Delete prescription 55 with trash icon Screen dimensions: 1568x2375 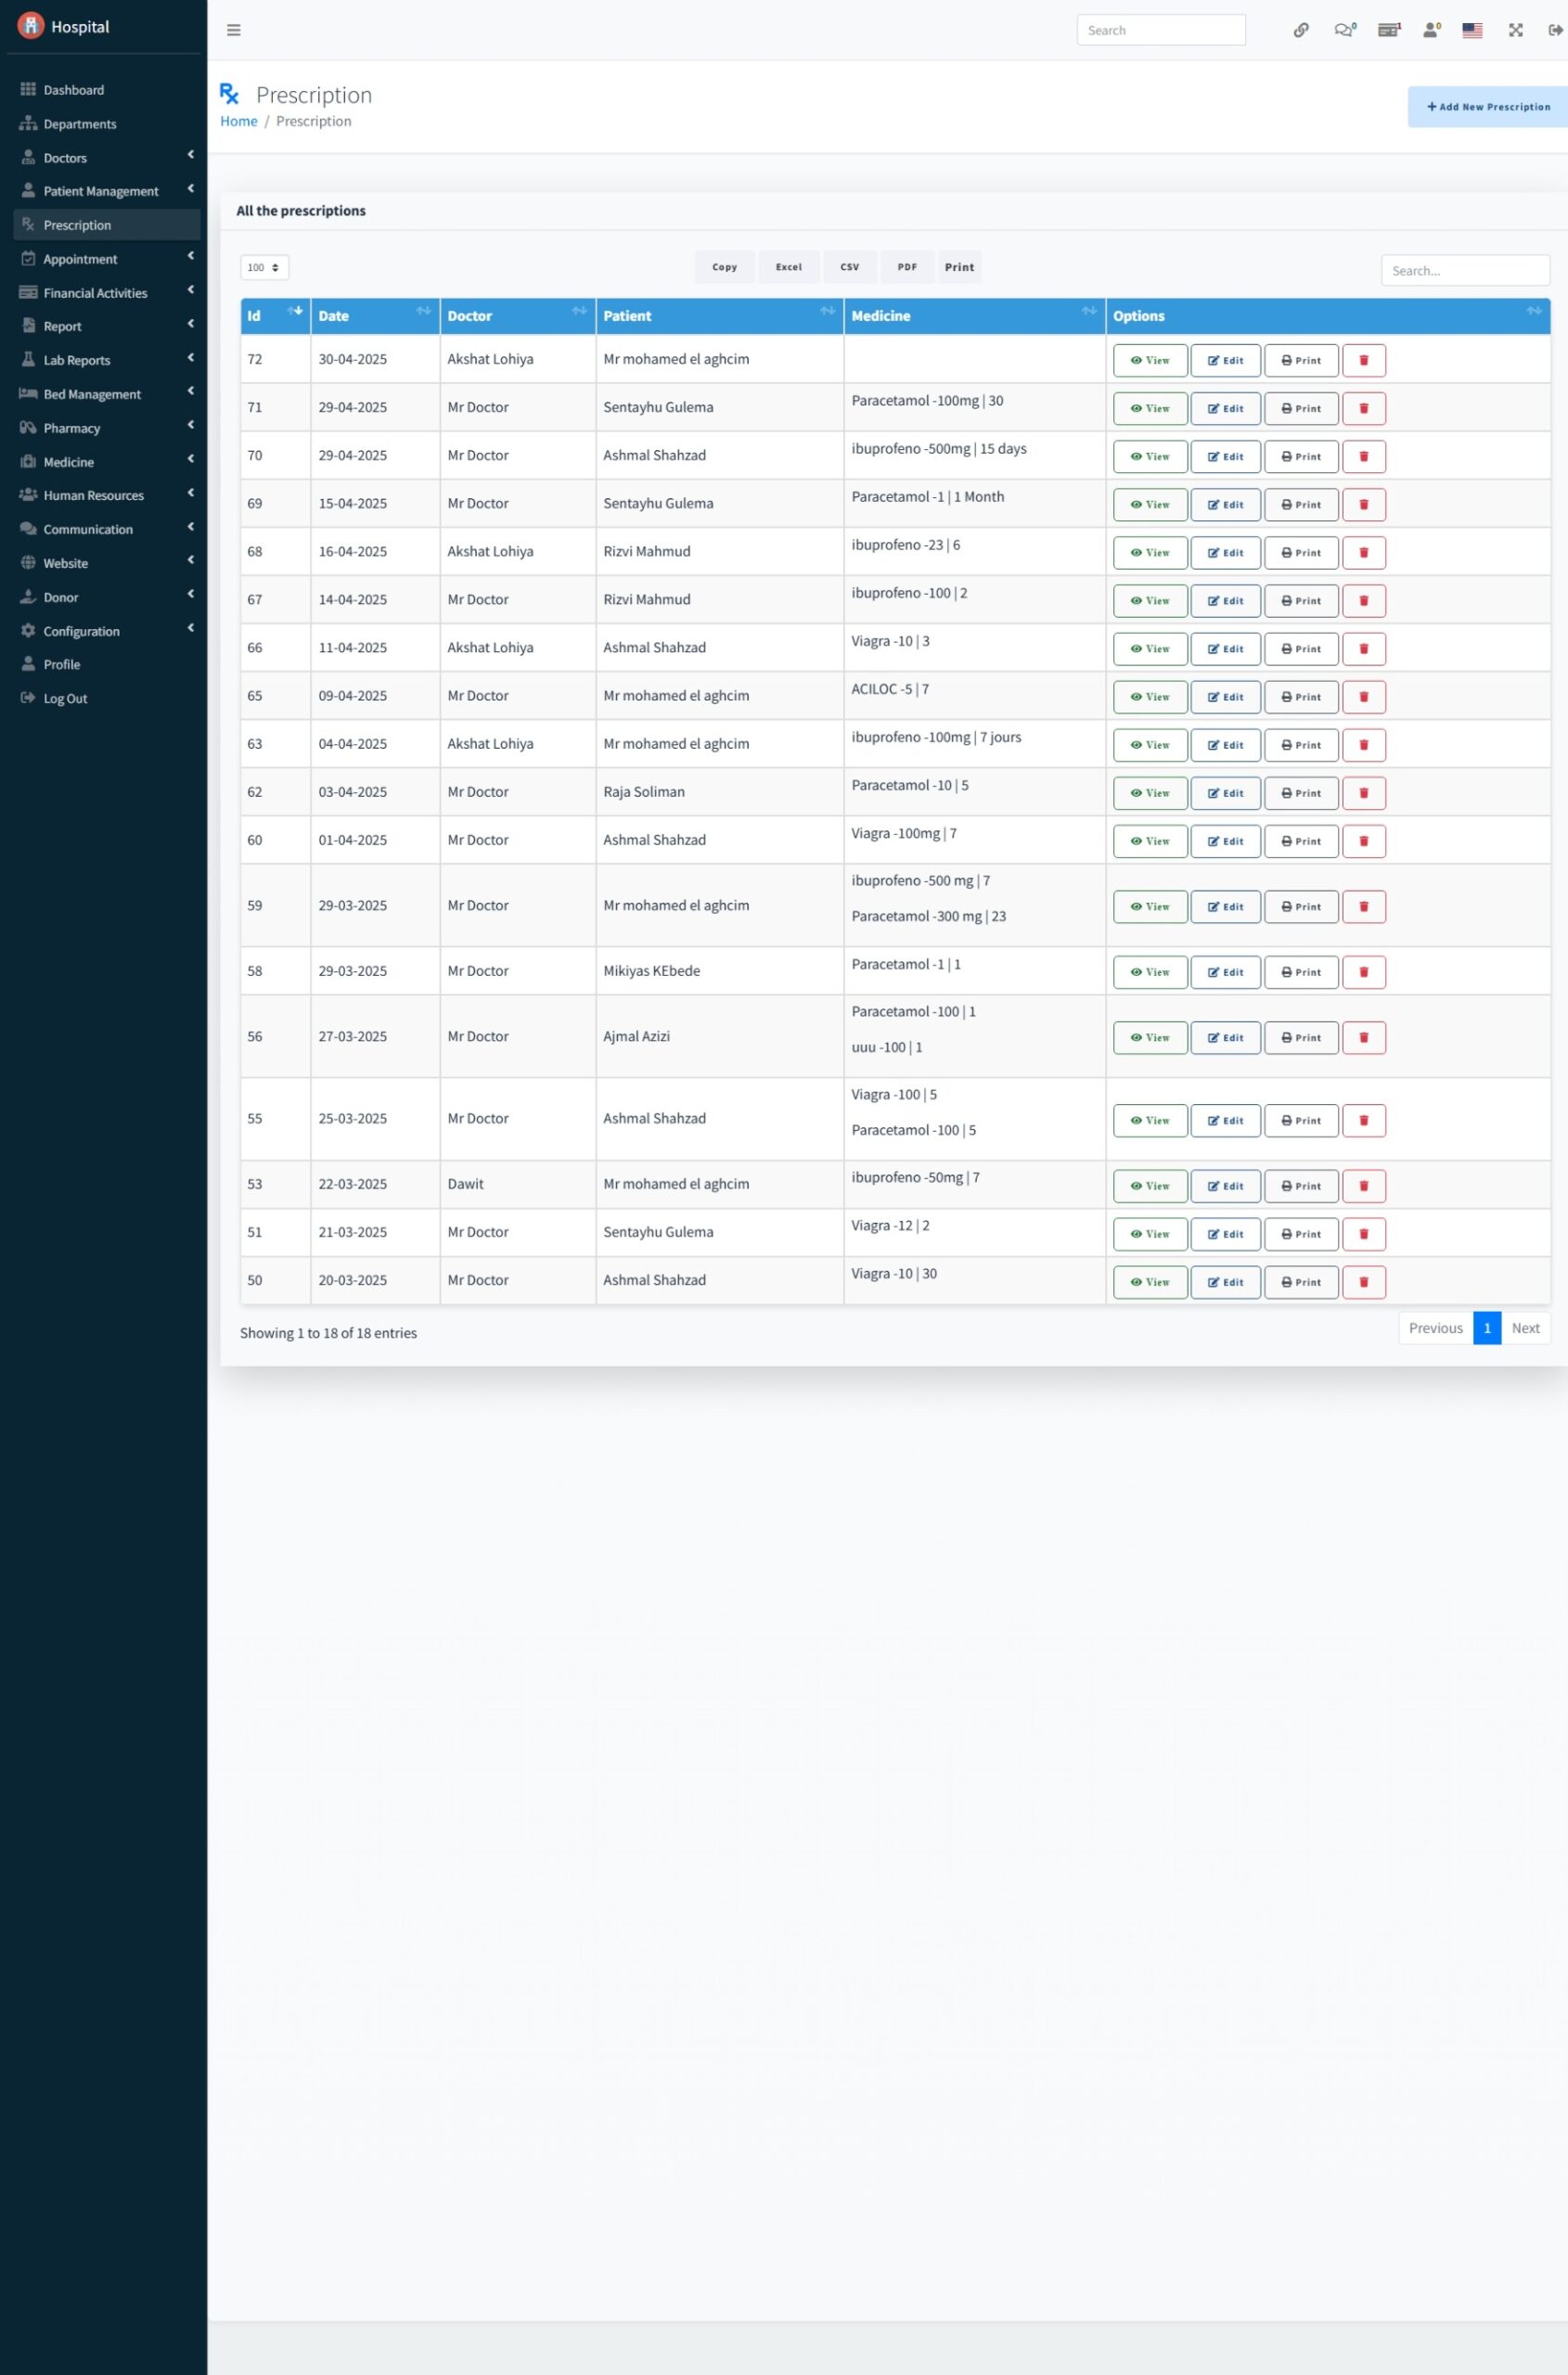[x=1364, y=1120]
